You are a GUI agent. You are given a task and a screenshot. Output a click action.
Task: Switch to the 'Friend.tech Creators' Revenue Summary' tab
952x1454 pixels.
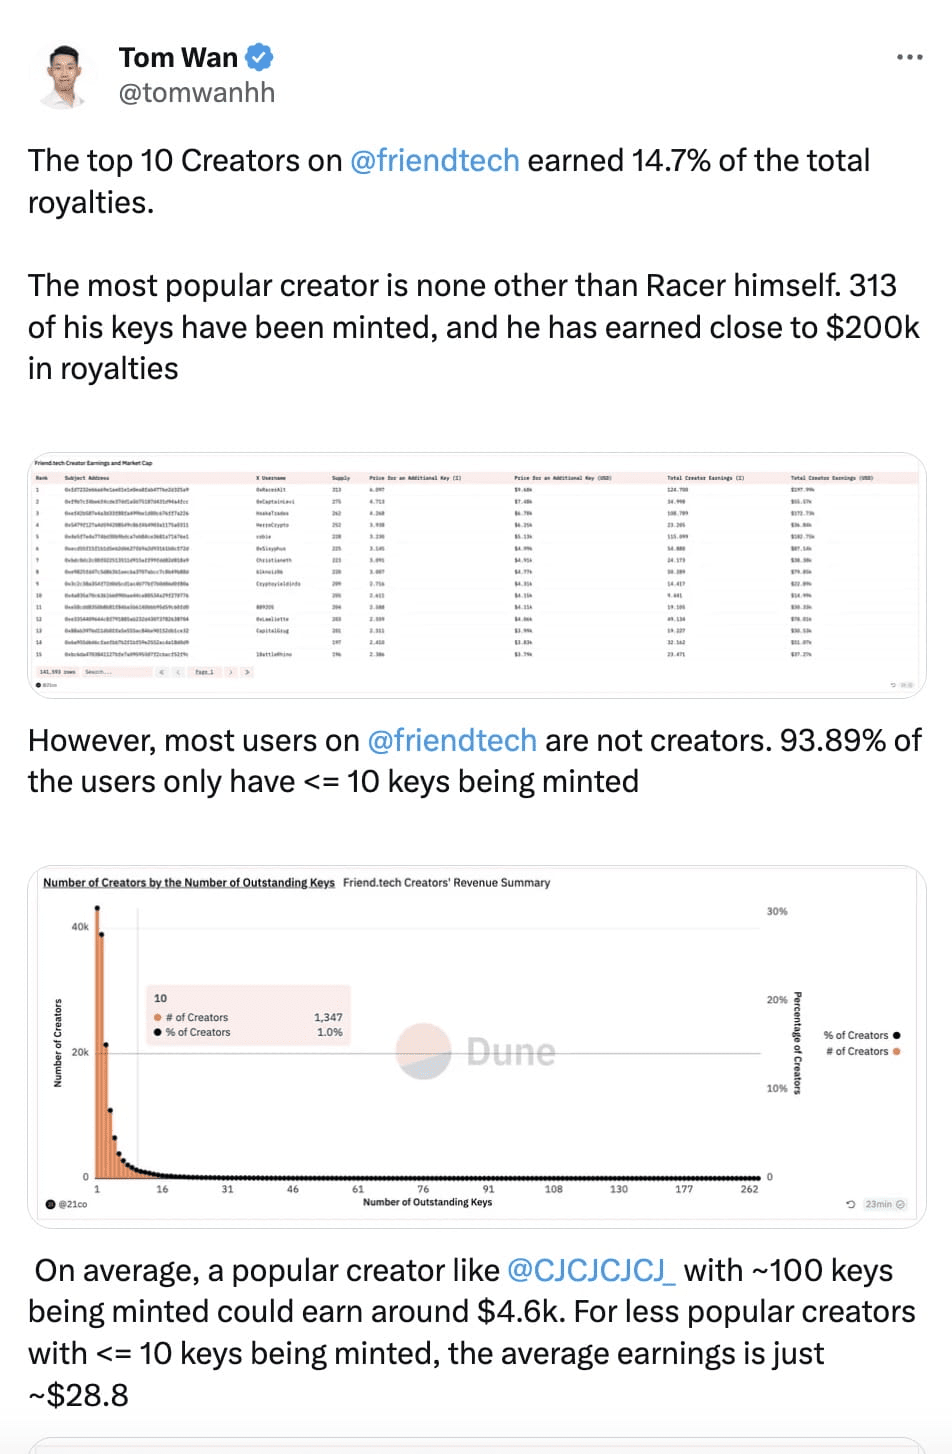click(446, 883)
